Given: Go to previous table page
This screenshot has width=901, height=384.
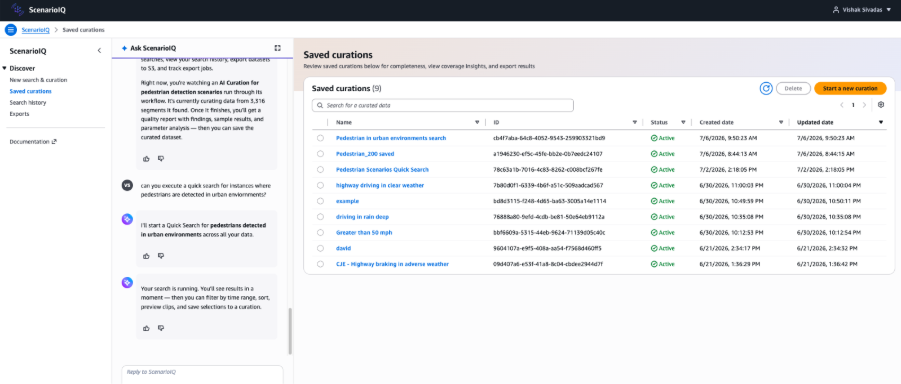Looking at the screenshot, I should pos(842,105).
